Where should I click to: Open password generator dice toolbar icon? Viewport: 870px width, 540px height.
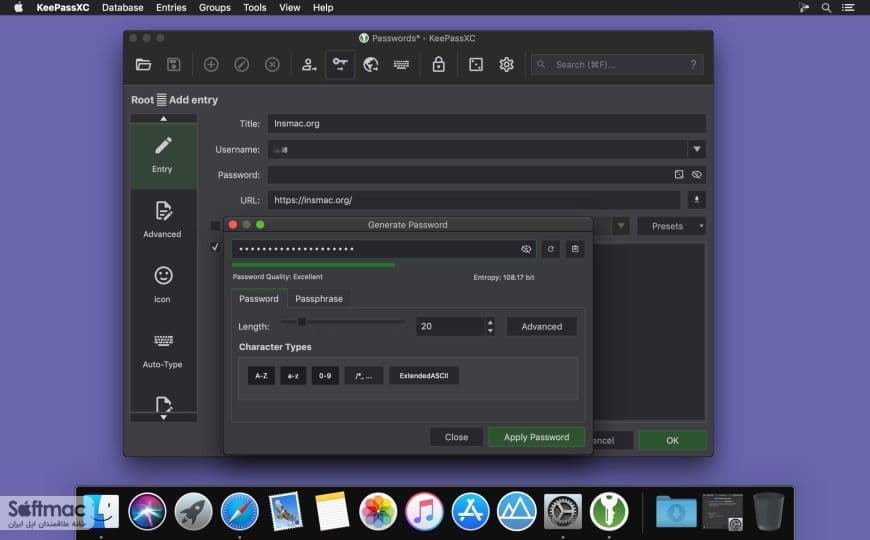476,64
